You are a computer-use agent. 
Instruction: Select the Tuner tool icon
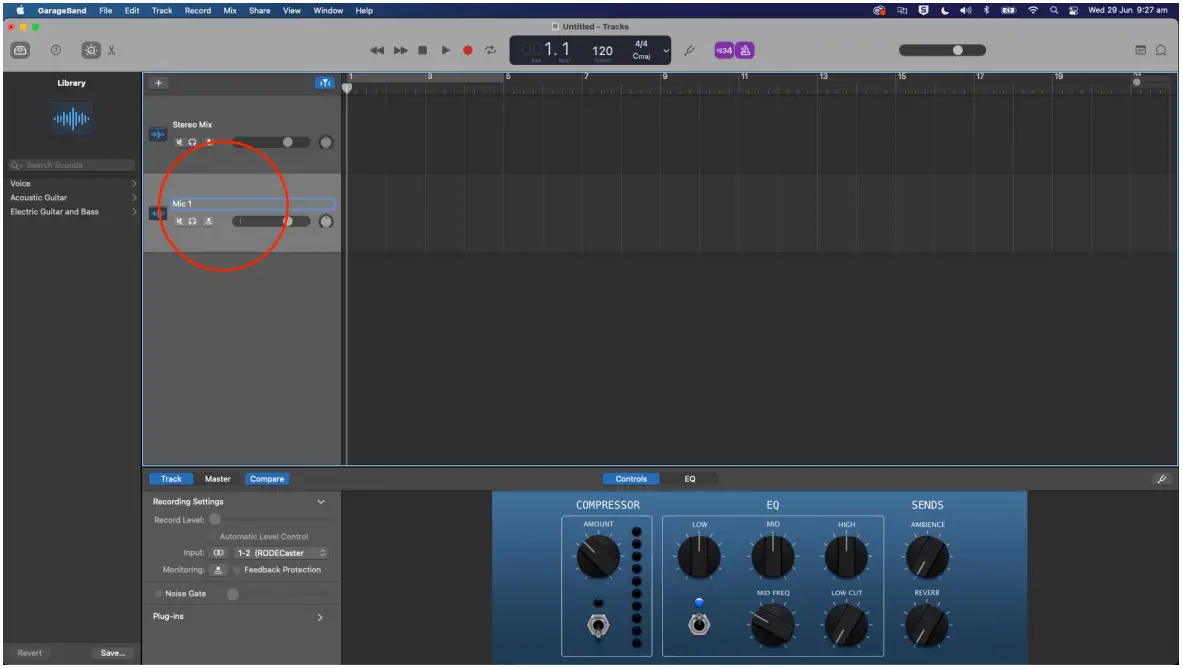(x=689, y=50)
